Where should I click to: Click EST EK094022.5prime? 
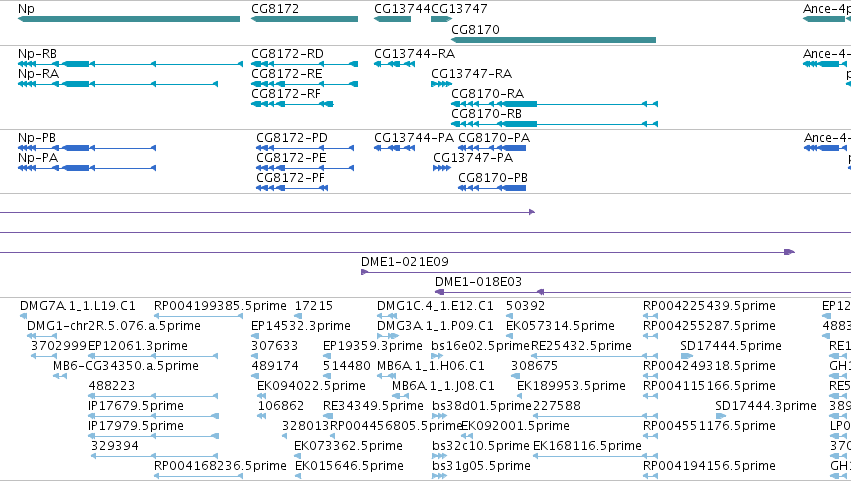(311, 386)
